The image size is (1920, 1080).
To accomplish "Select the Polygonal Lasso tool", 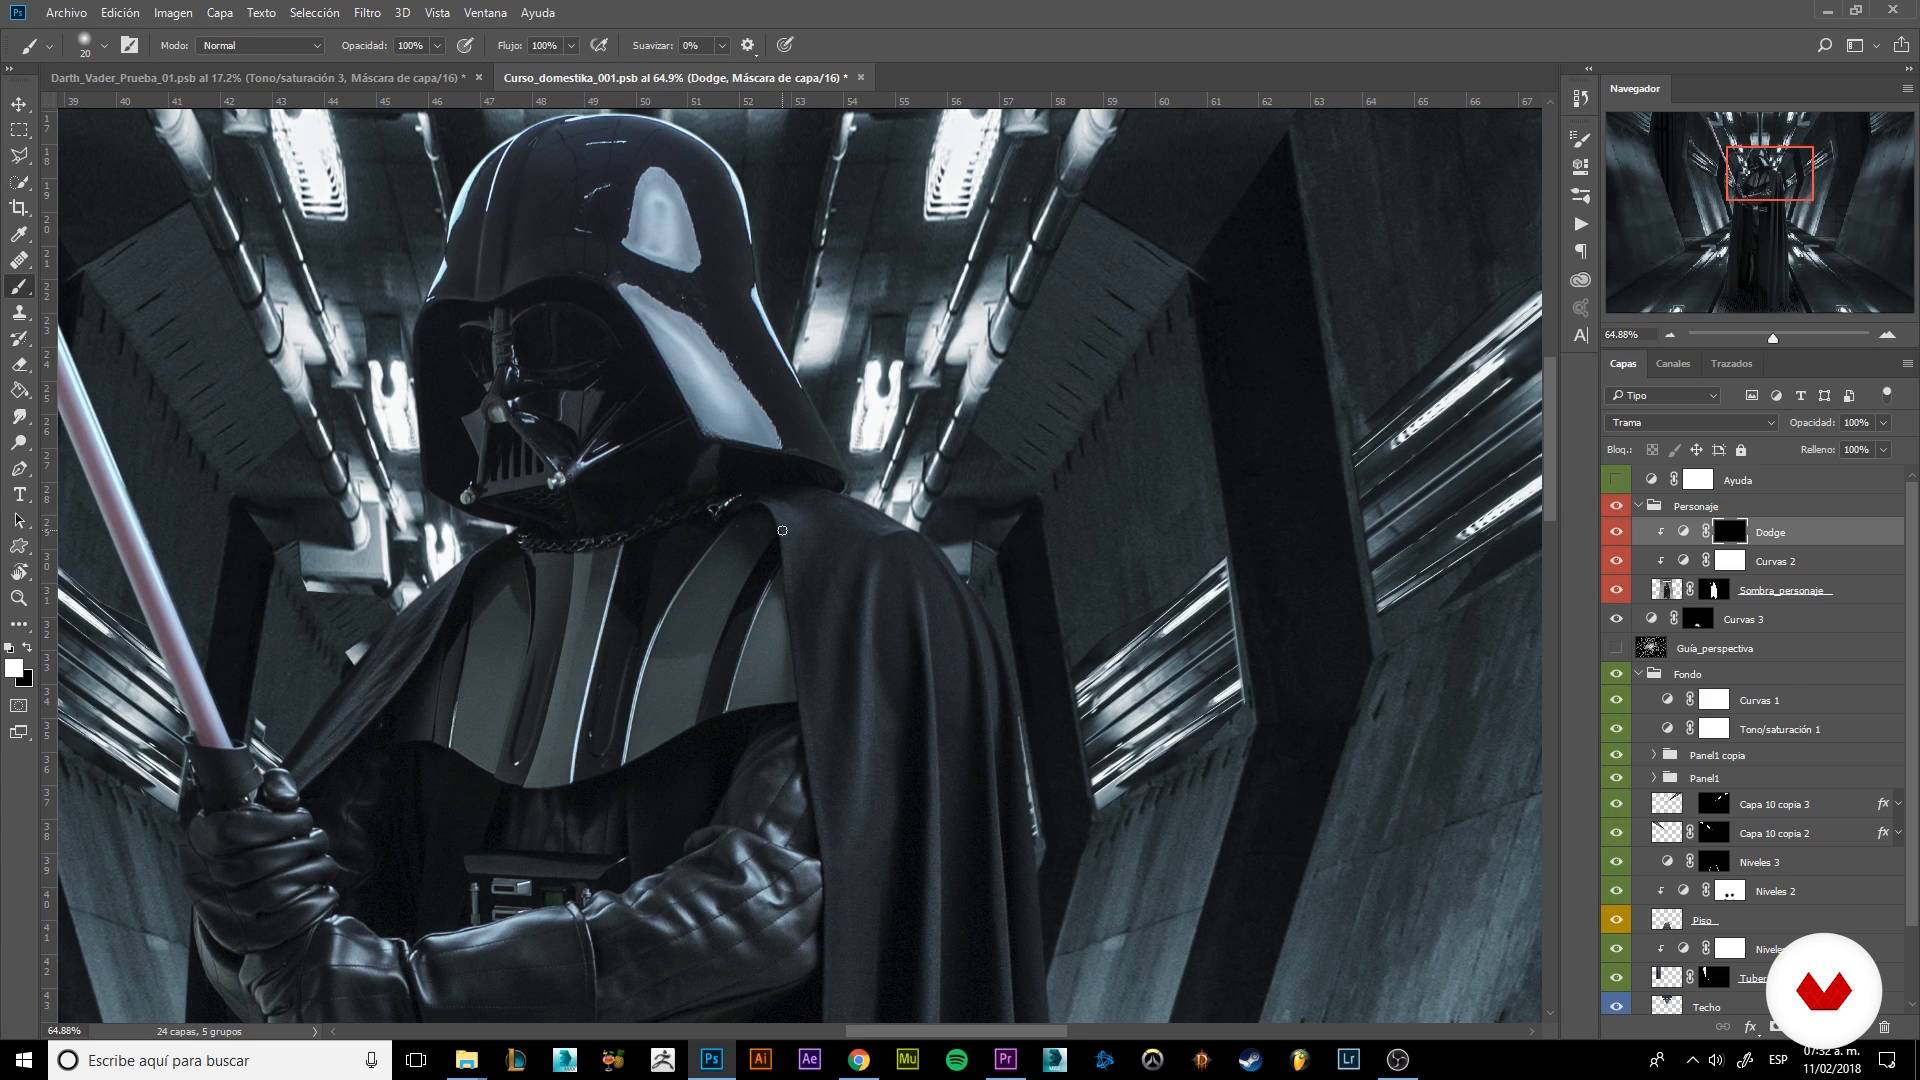I will coord(19,156).
